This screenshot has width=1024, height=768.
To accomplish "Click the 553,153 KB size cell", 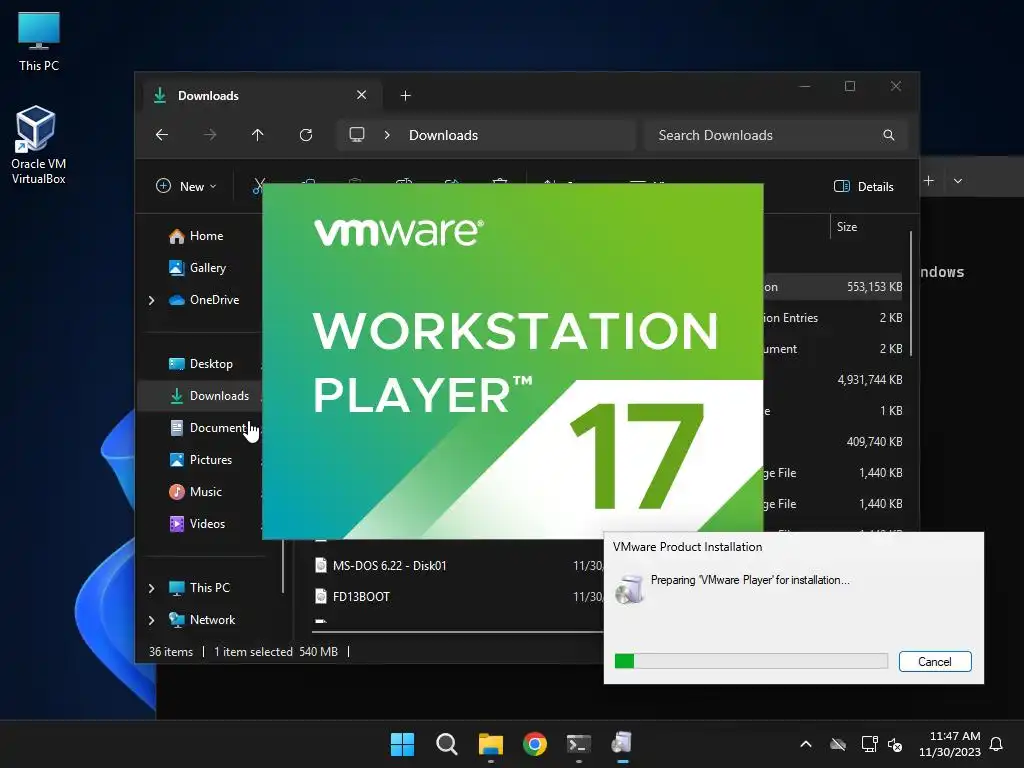I will pyautogui.click(x=874, y=287).
